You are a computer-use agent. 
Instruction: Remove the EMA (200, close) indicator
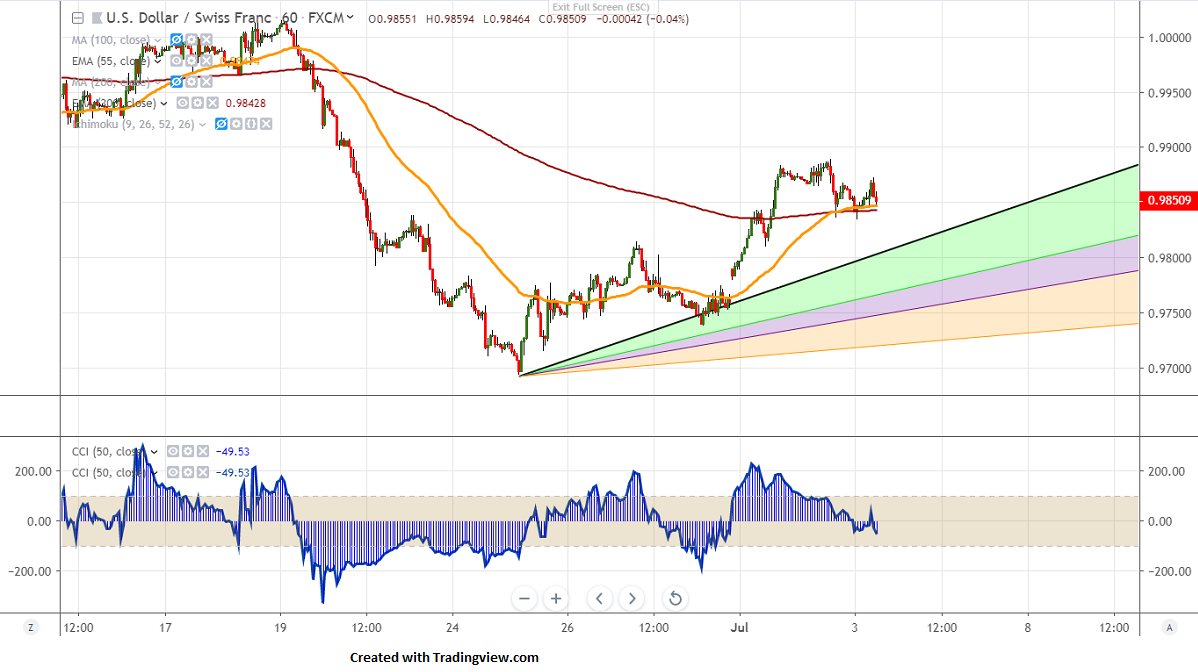pos(212,102)
